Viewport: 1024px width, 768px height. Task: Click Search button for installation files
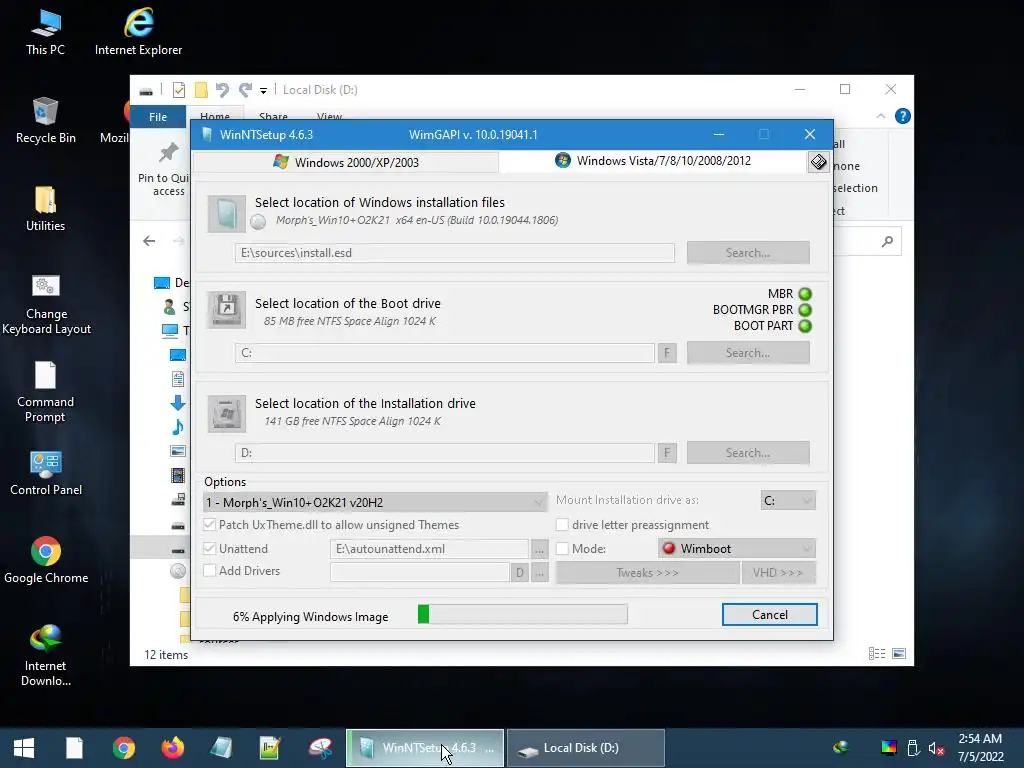(748, 253)
